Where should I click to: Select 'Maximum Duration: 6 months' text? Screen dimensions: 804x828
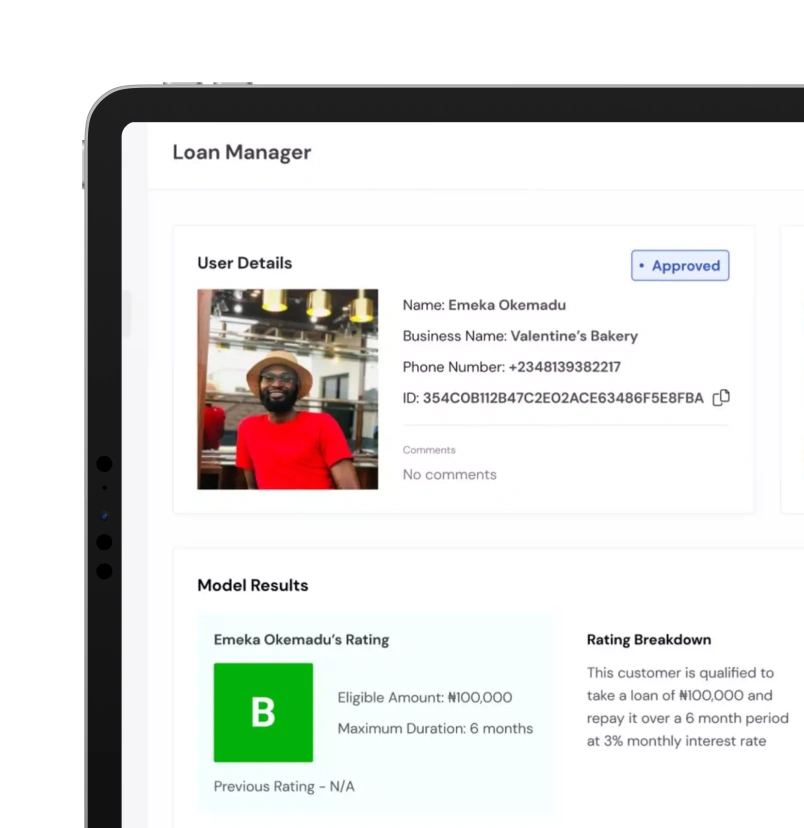[x=436, y=728]
